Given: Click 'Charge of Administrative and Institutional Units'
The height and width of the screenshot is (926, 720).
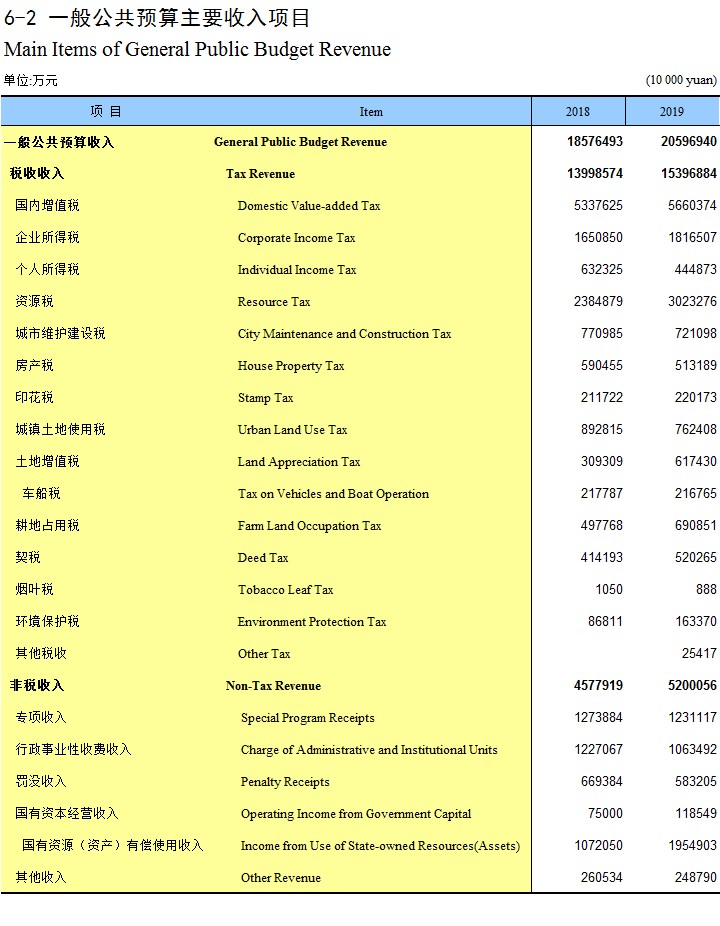Looking at the screenshot, I should pyautogui.click(x=369, y=750).
